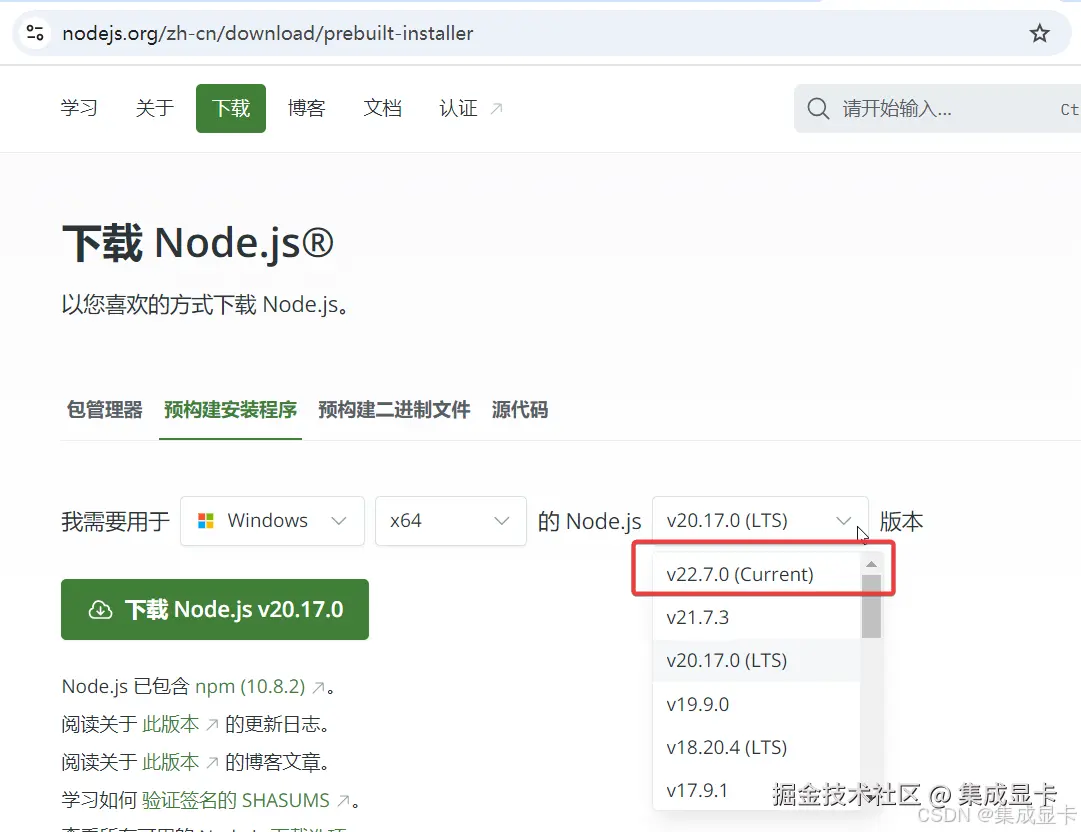Select the 下载 navigation button
Image resolution: width=1081 pixels, height=832 pixels.
[231, 108]
